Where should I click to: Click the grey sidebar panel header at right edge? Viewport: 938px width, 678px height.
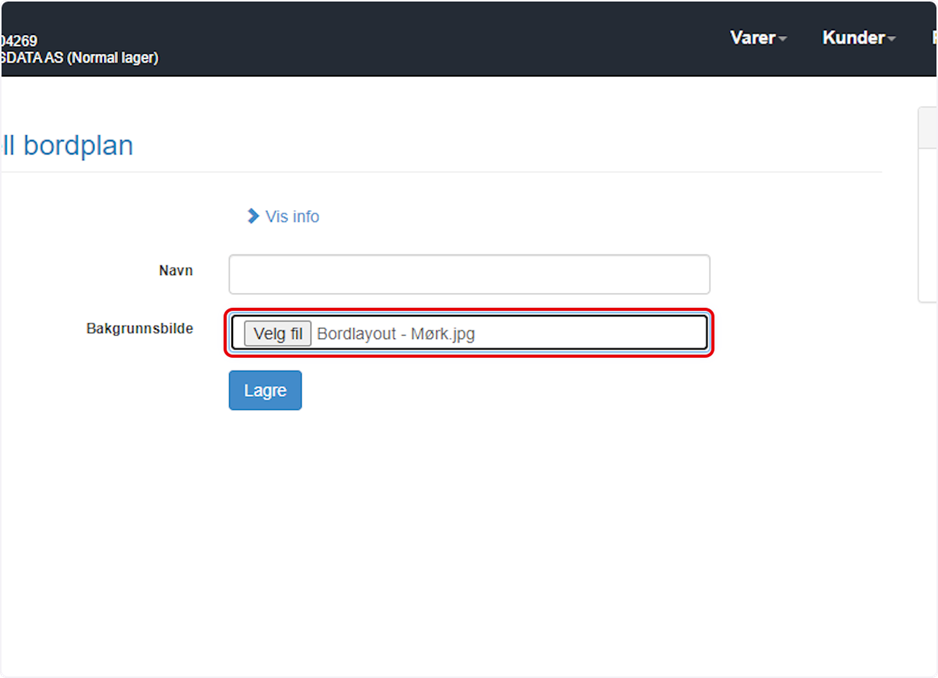(x=928, y=127)
